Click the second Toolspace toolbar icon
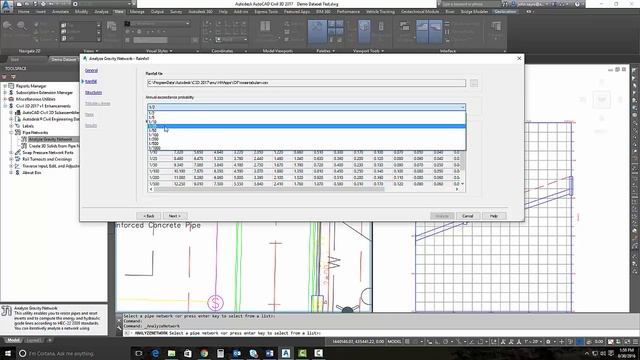Image resolution: width=640 pixels, height=360 pixels. click(13, 77)
